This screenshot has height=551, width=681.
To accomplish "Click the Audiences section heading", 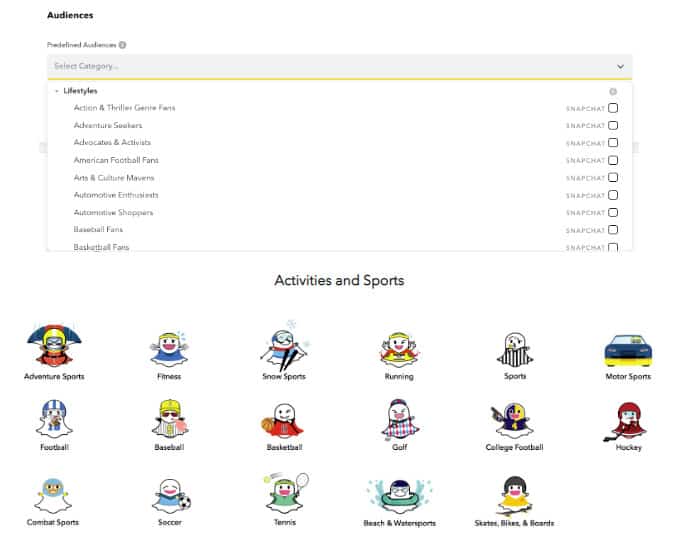I will pos(70,15).
